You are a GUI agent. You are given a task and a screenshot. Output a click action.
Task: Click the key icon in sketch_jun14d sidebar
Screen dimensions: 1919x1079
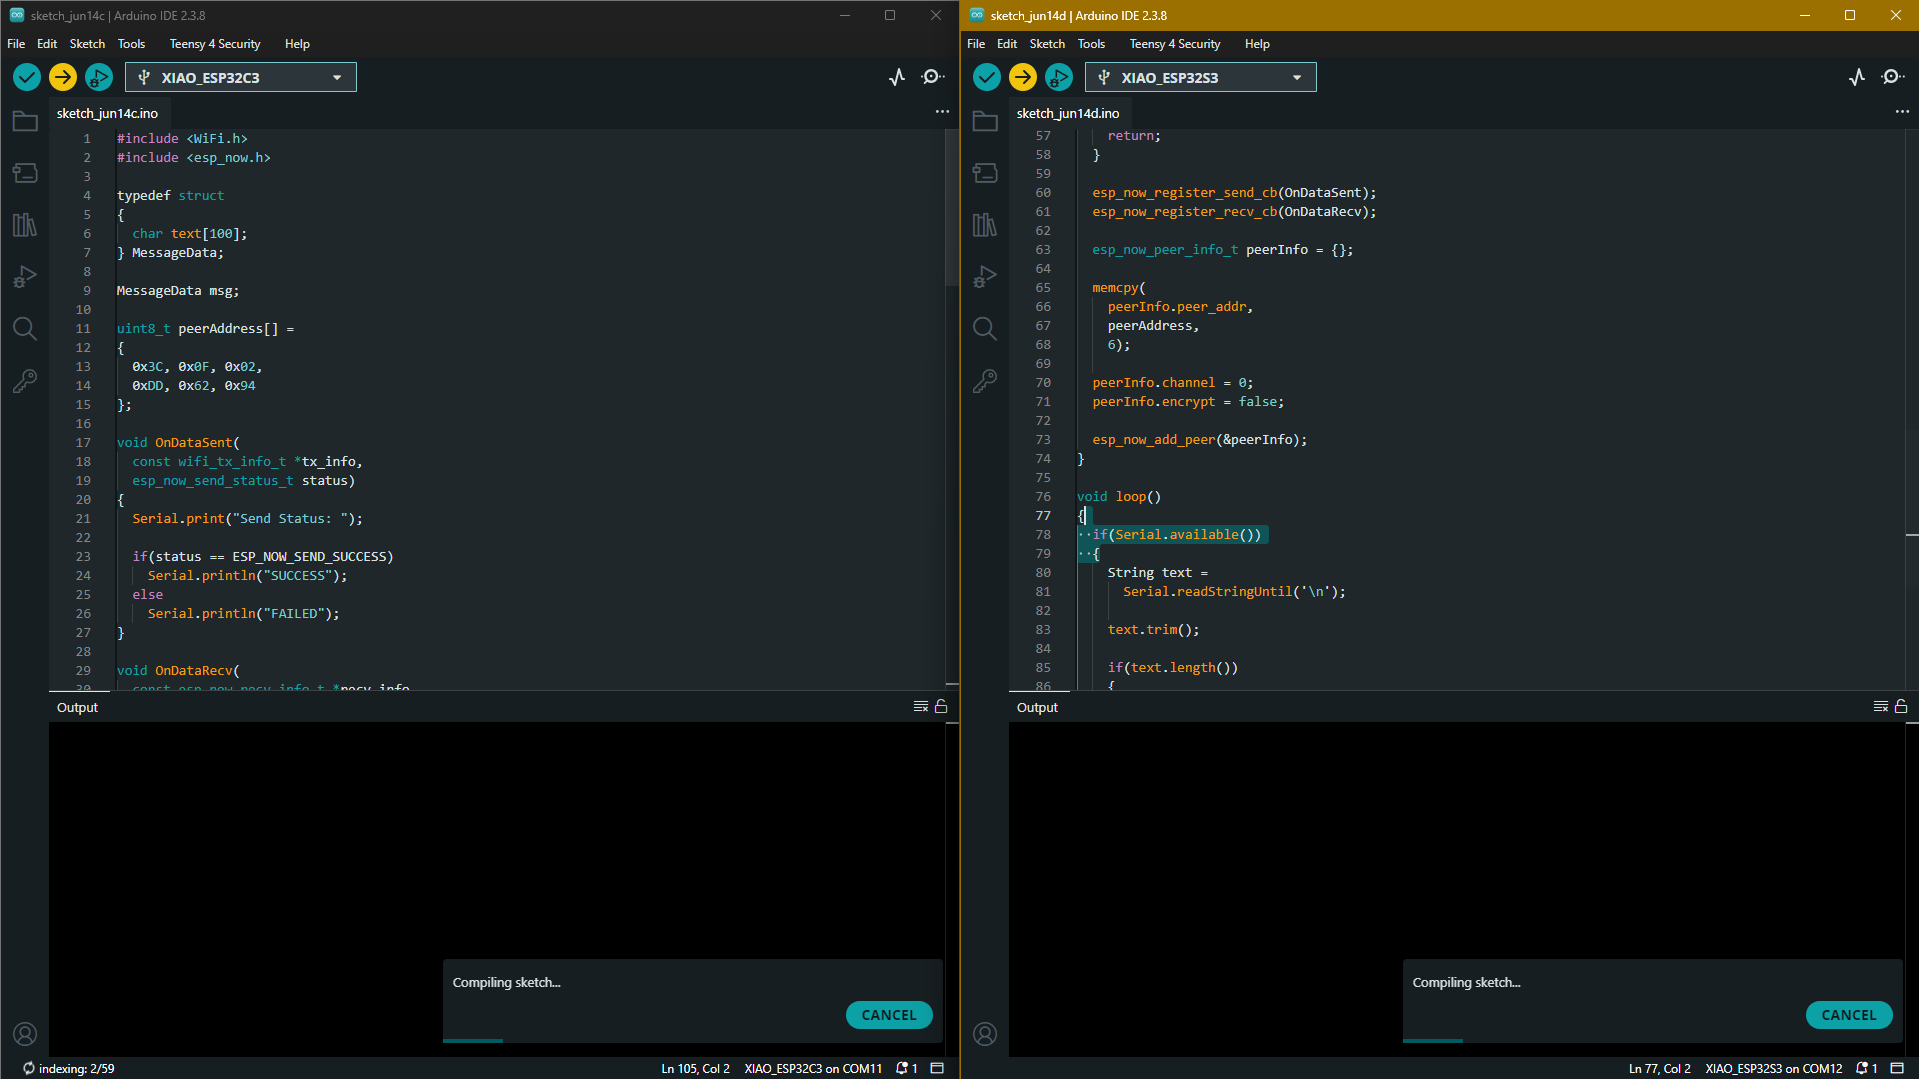(x=985, y=381)
